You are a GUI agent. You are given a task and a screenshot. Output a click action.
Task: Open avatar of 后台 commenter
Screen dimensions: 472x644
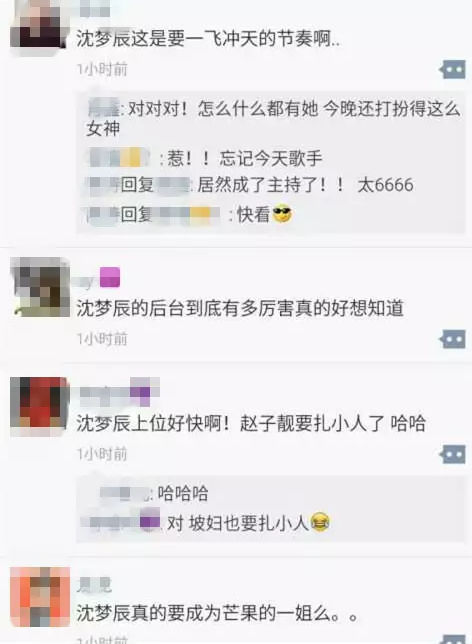[x=40, y=287]
